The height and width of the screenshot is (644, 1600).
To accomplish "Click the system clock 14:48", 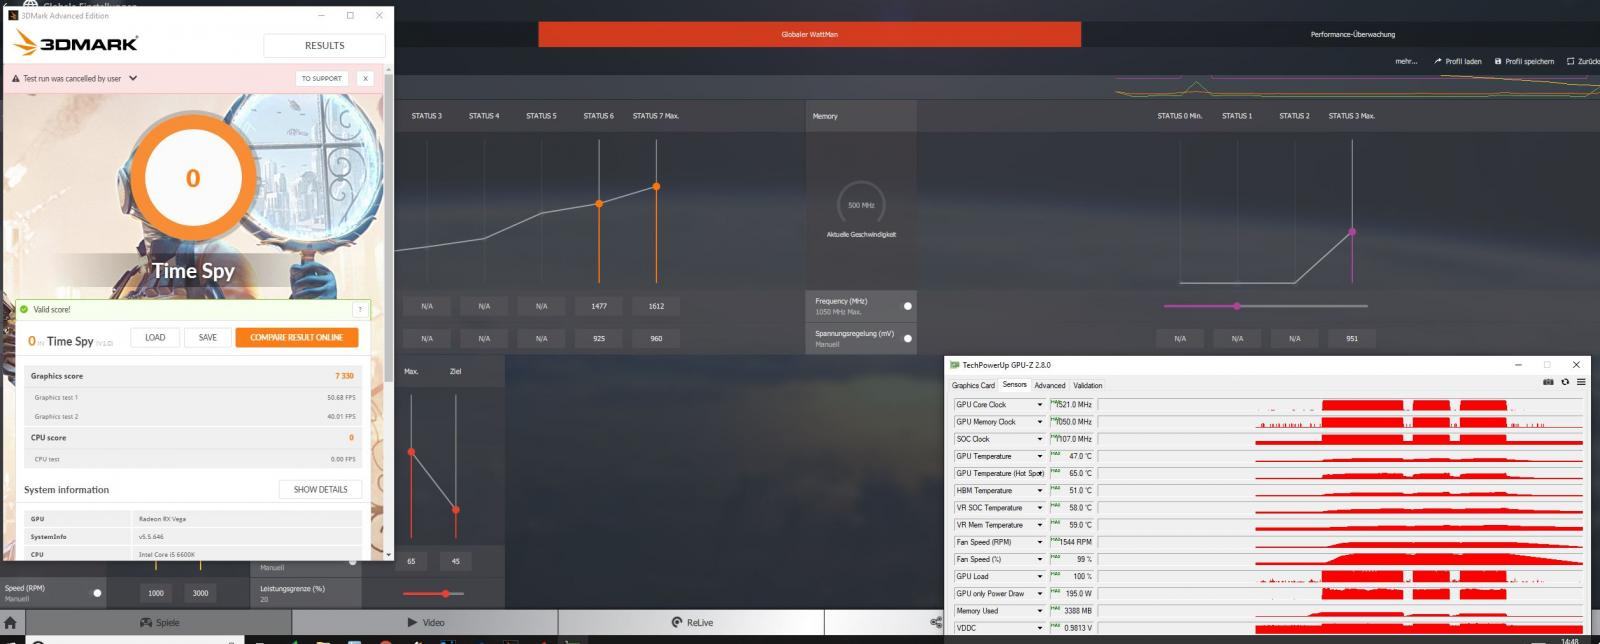I will click(1570, 641).
